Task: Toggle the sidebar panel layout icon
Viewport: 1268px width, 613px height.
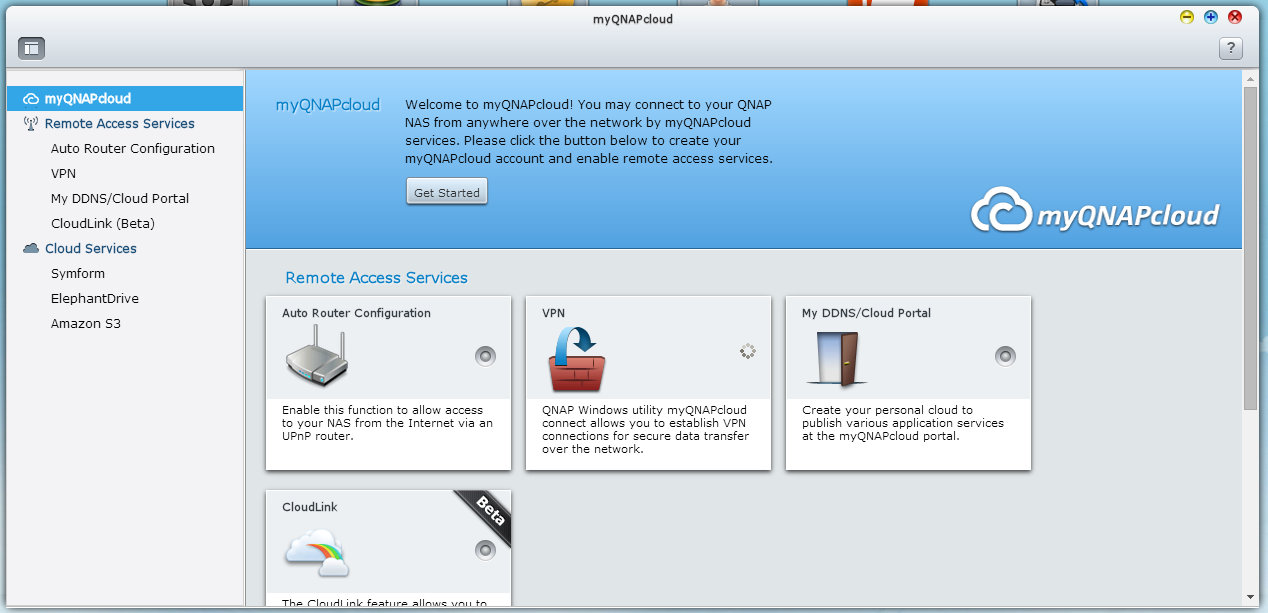Action: (x=31, y=47)
